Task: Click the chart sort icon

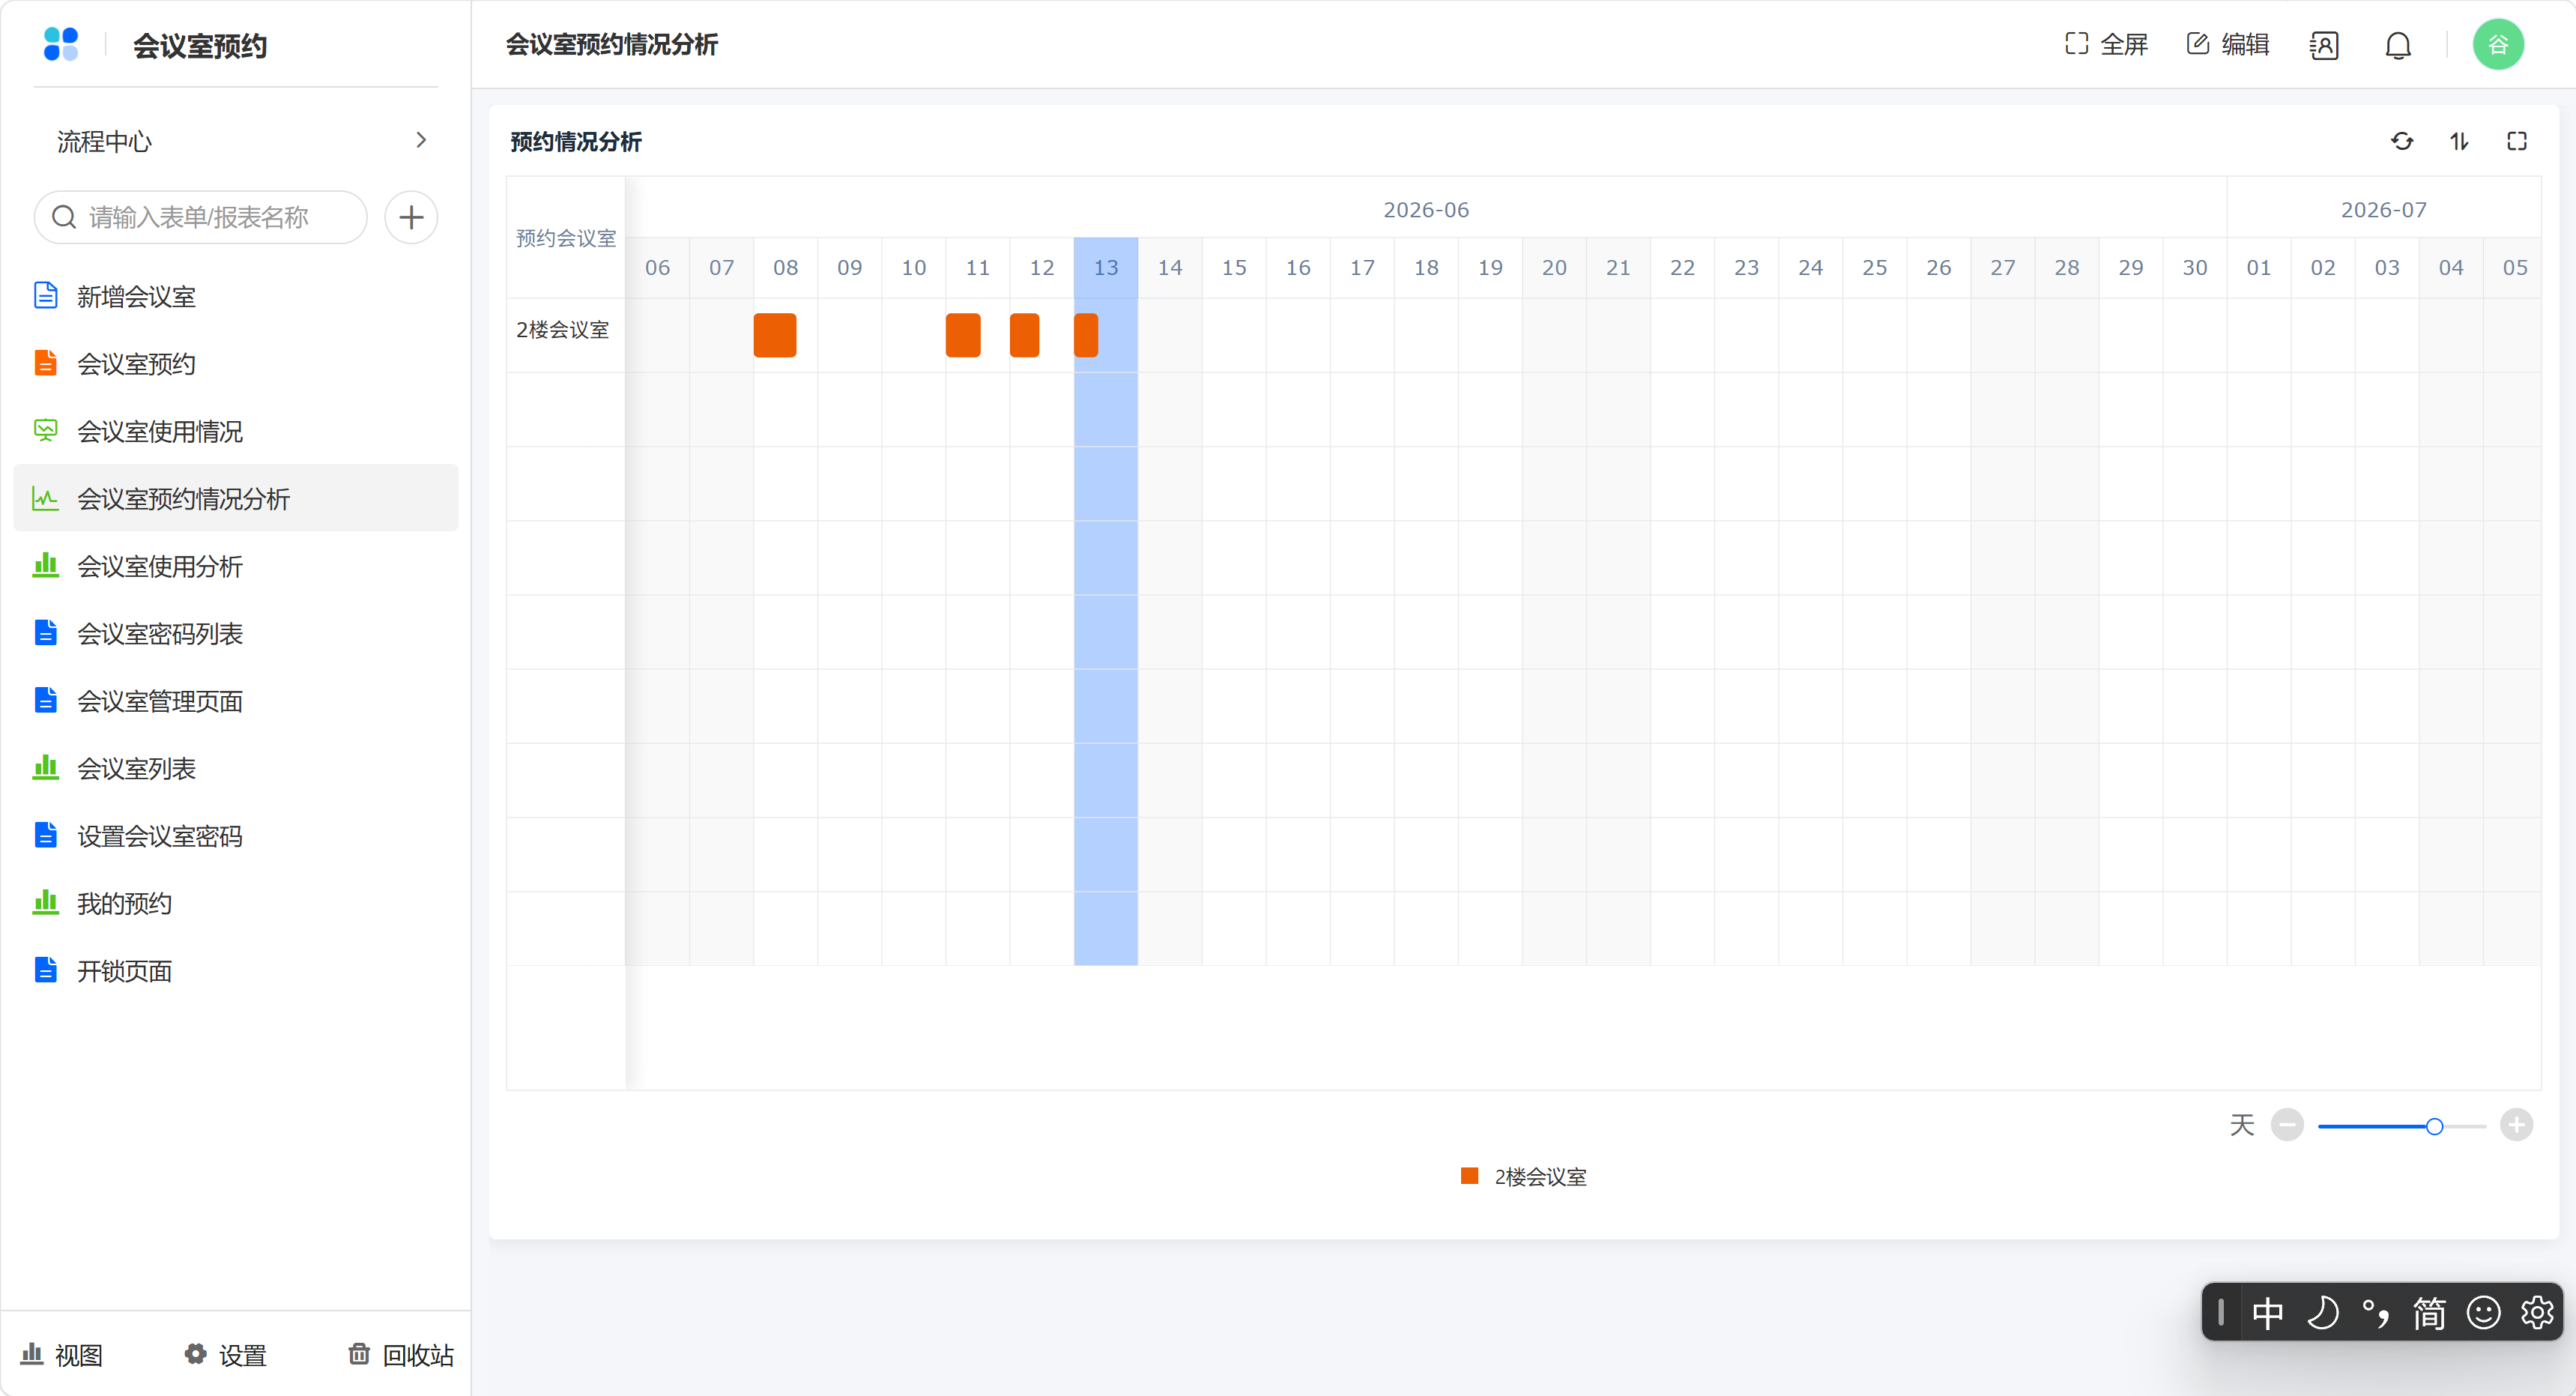Action: (x=2460, y=141)
